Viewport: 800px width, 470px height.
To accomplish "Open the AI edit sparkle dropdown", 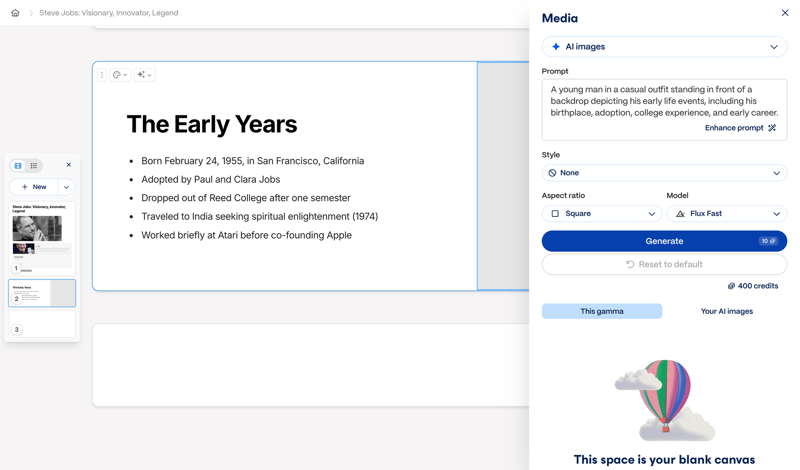I will 144,75.
